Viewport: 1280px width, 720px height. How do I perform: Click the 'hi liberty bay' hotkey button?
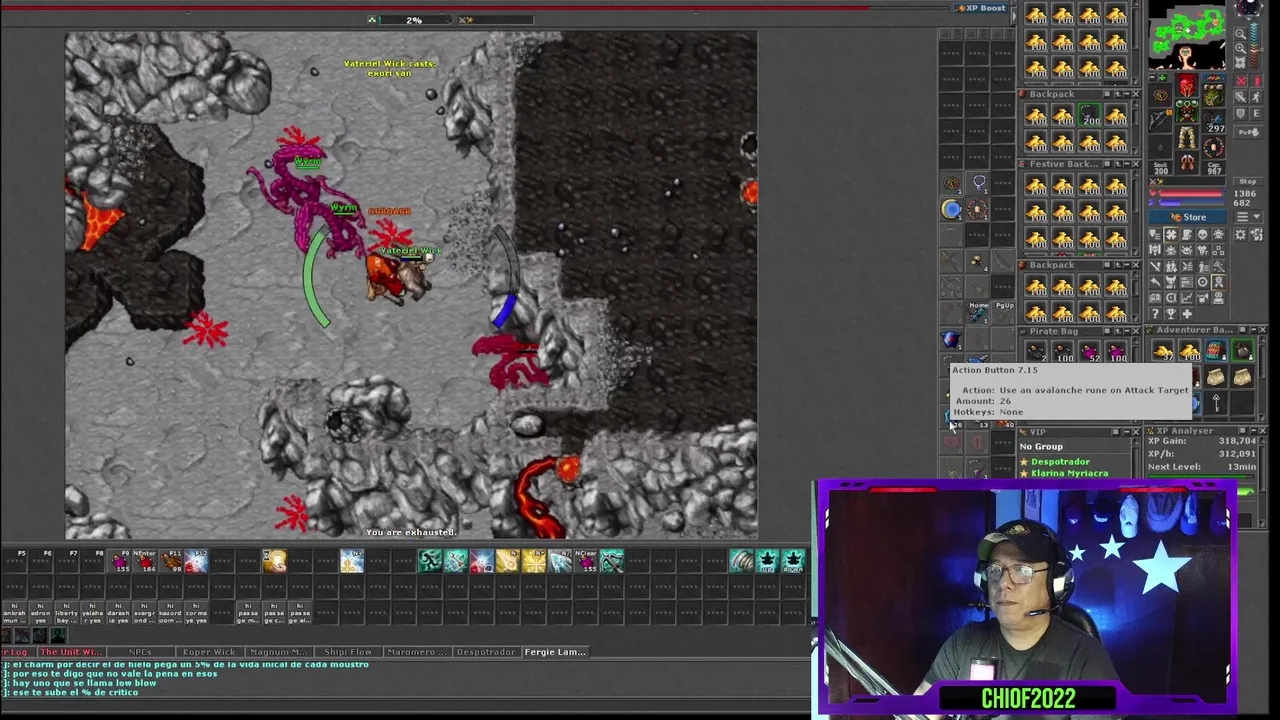(67, 612)
